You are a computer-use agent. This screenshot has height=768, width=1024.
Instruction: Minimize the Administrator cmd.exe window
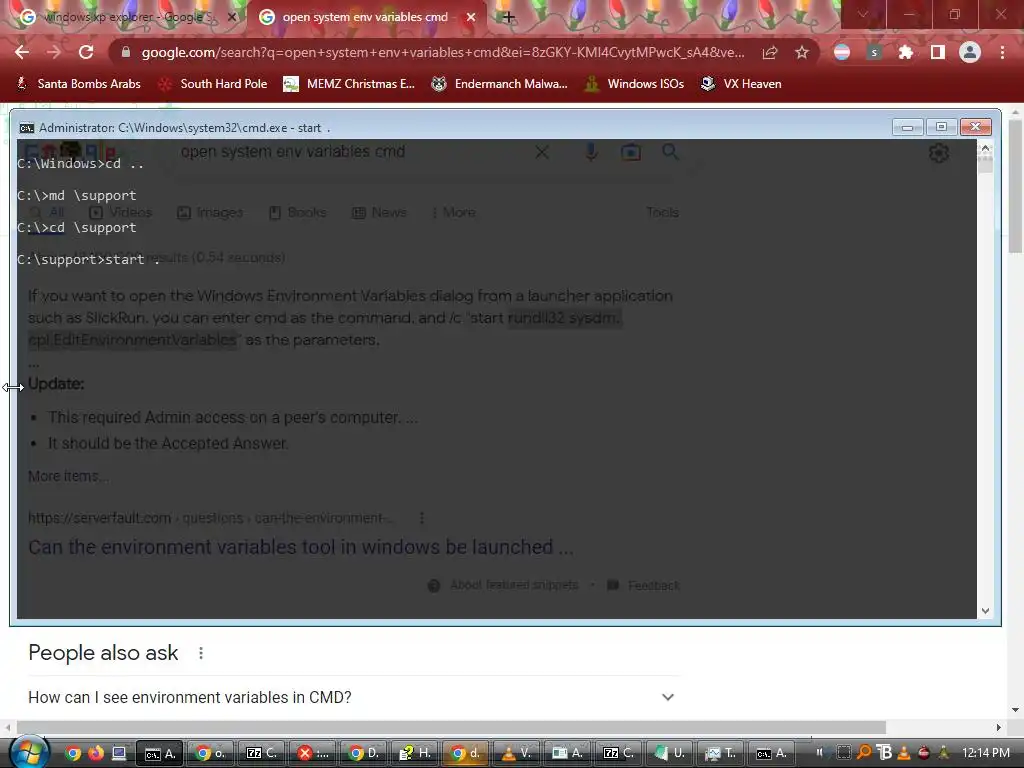908,127
